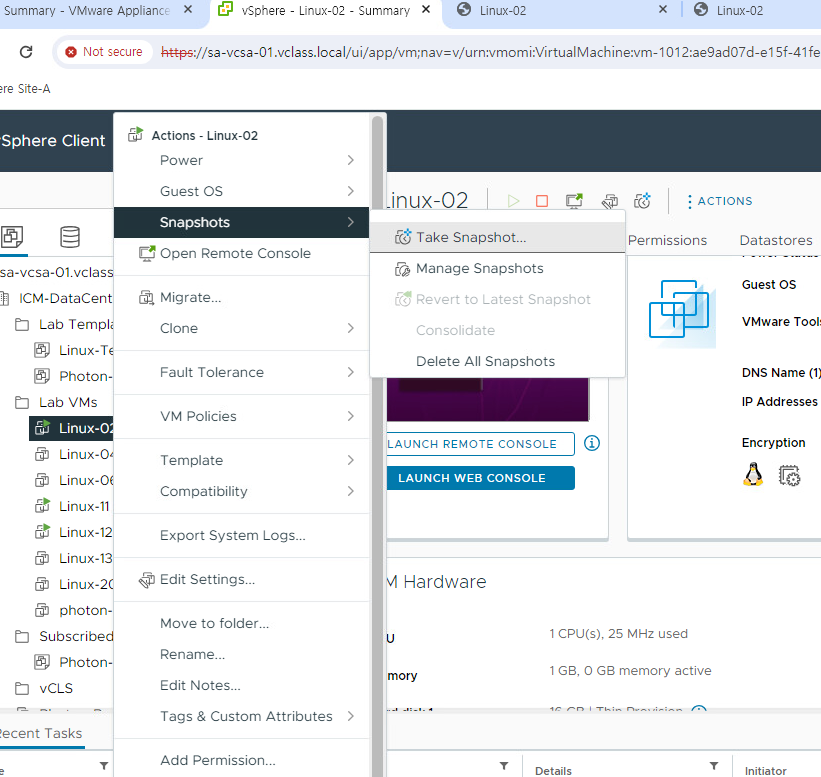This screenshot has height=777, width=821.
Task: Click the green power on icon
Action: tap(513, 201)
